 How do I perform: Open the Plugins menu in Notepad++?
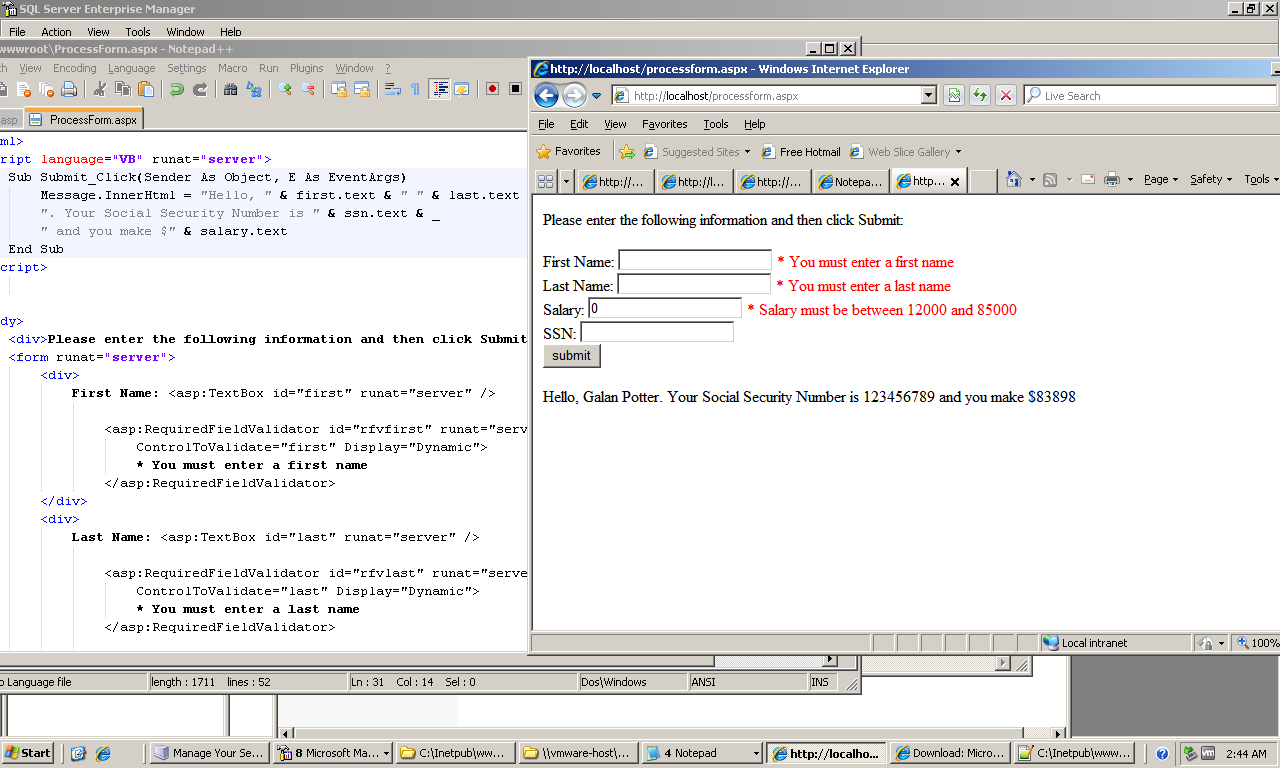pyautogui.click(x=306, y=68)
